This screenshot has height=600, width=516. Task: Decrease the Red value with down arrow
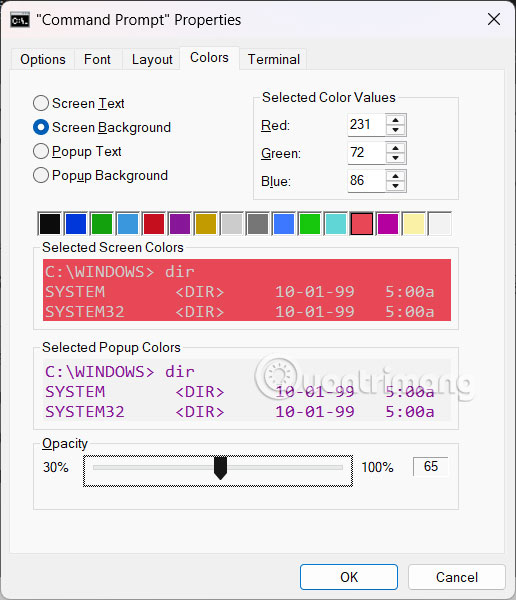pos(395,130)
